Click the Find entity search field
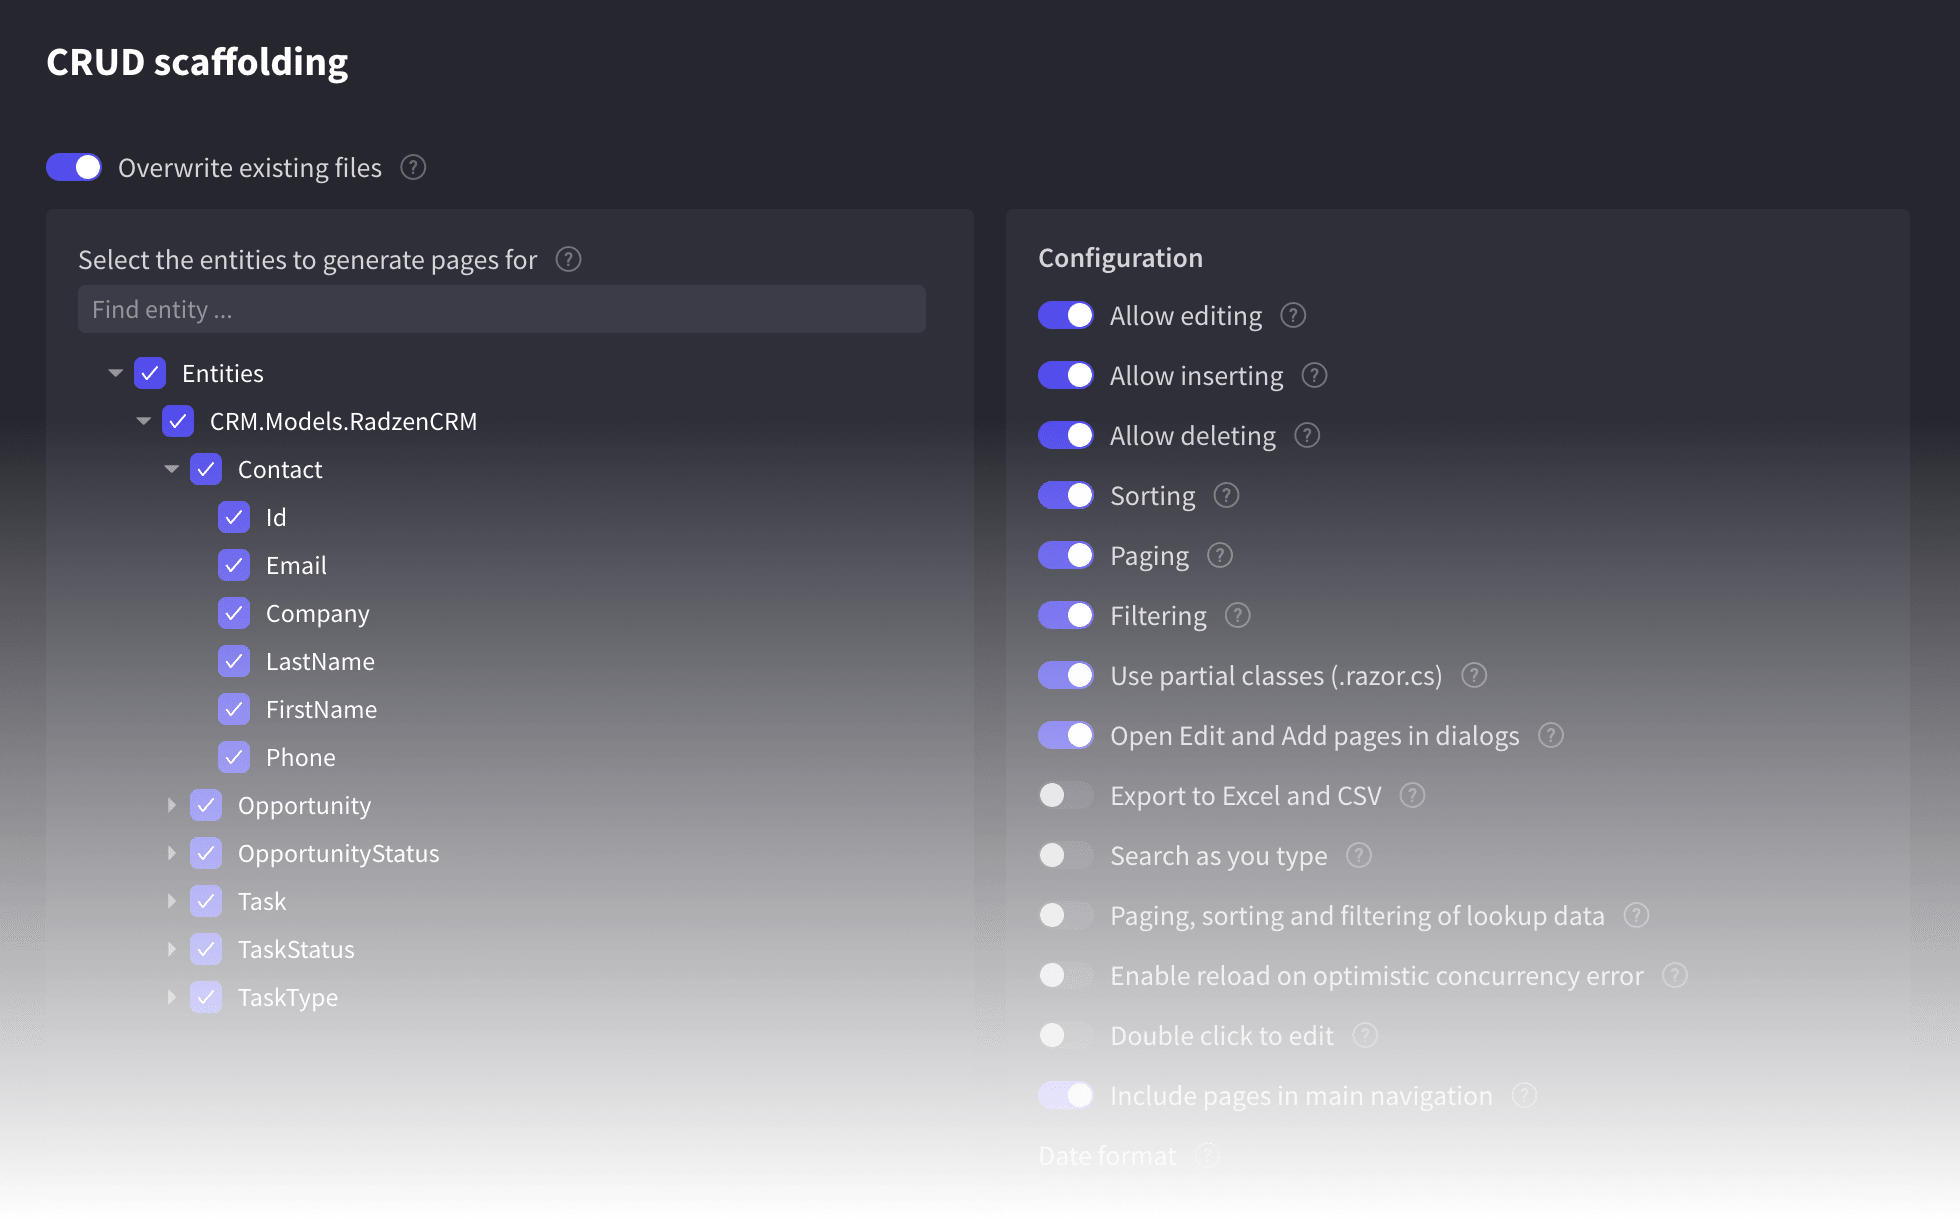Viewport: 1960px width, 1222px height. pos(501,310)
